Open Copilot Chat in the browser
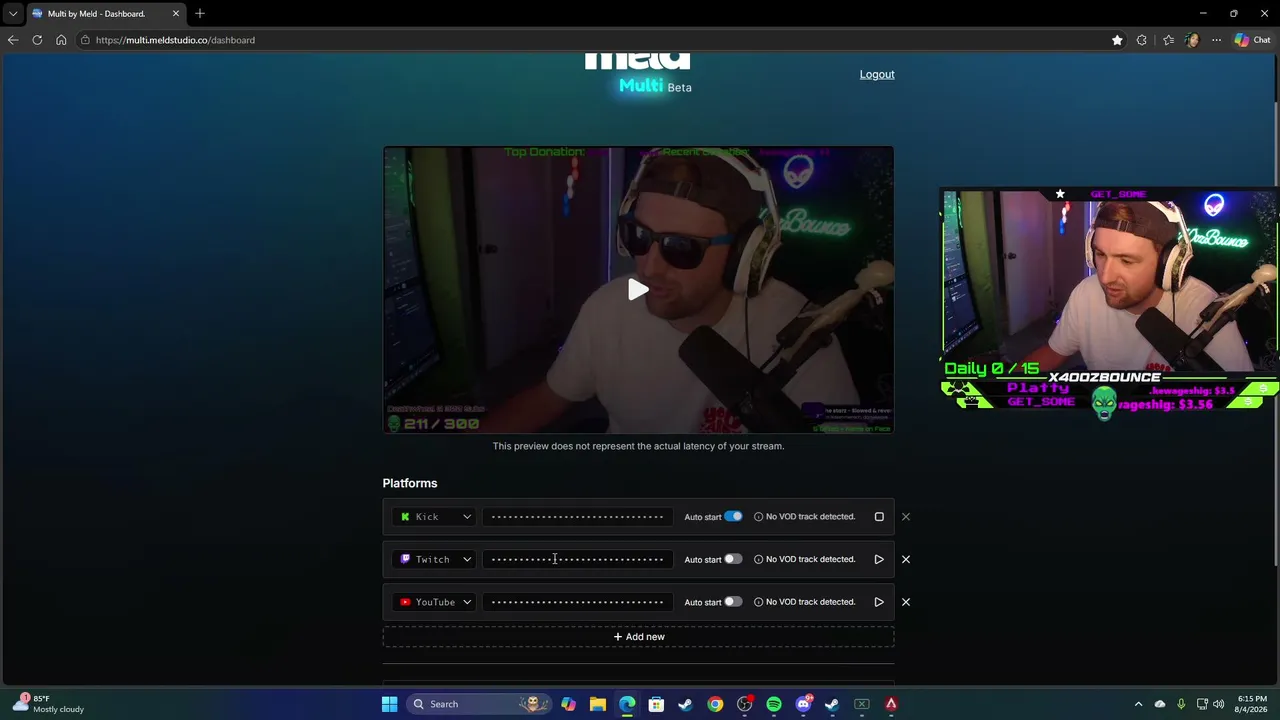 coord(1252,40)
